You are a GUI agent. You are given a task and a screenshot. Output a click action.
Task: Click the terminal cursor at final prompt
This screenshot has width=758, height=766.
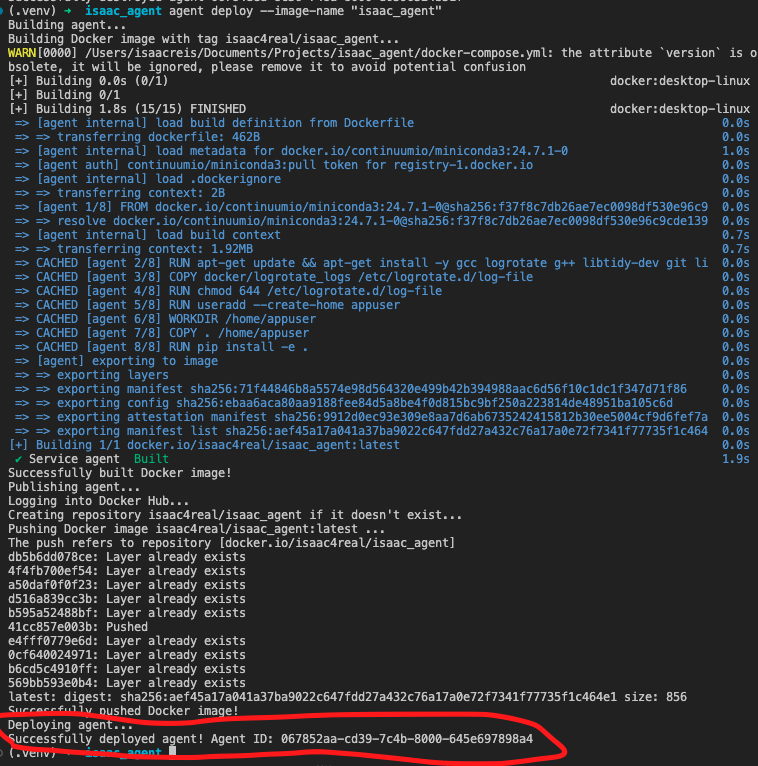[x=172, y=752]
